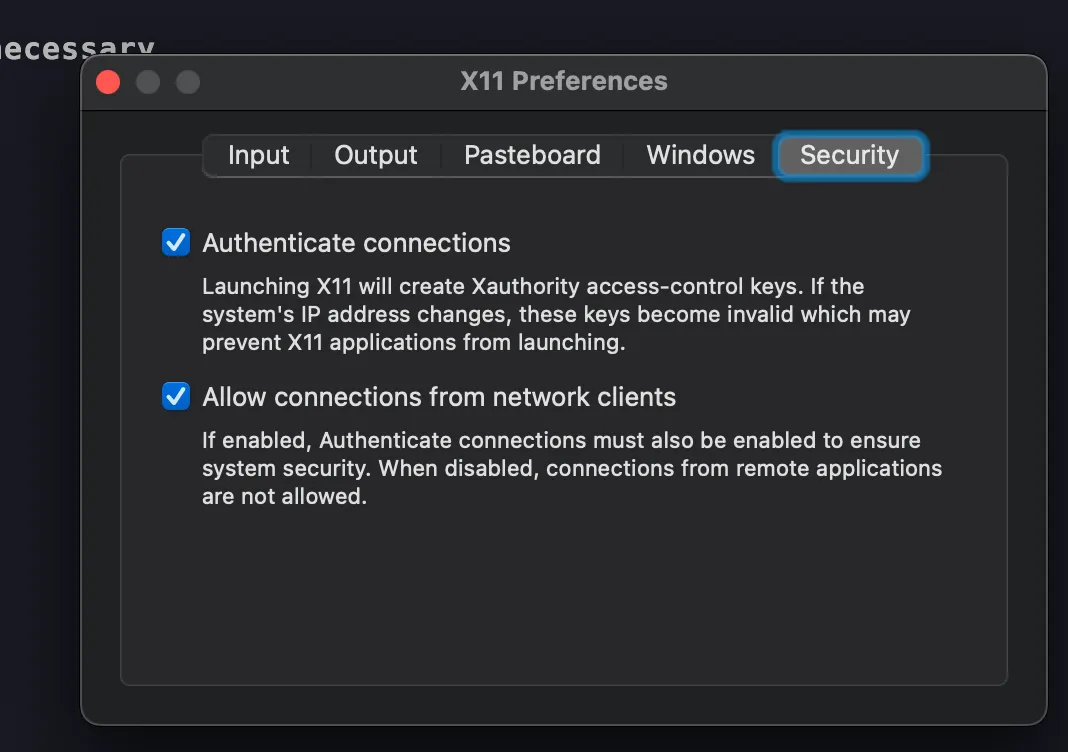The image size is (1068, 752).
Task: Click the zoom window button
Action: (x=188, y=81)
